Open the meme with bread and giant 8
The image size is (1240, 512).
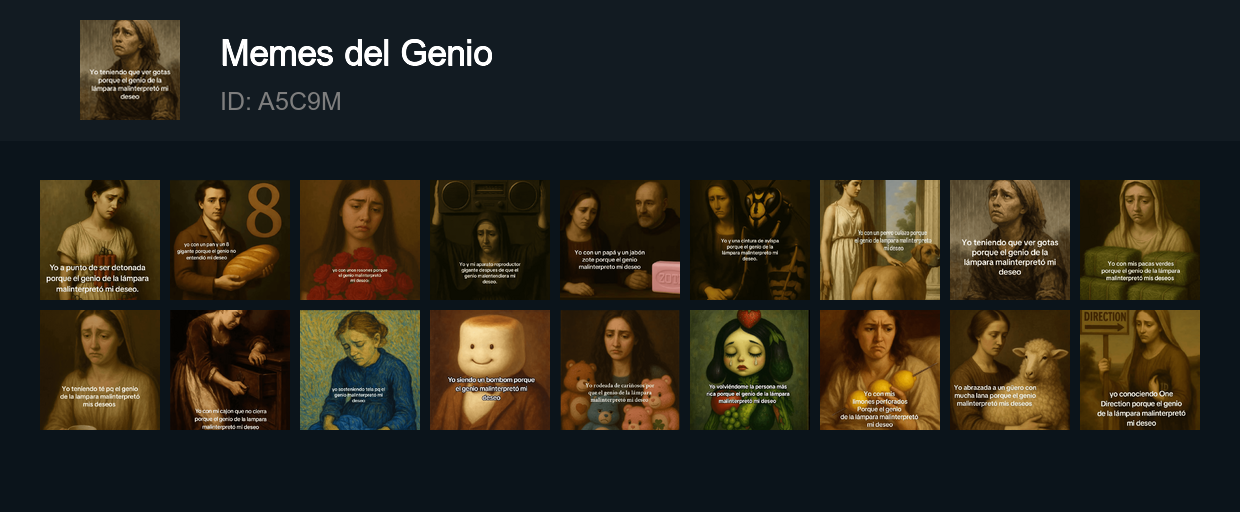230,240
